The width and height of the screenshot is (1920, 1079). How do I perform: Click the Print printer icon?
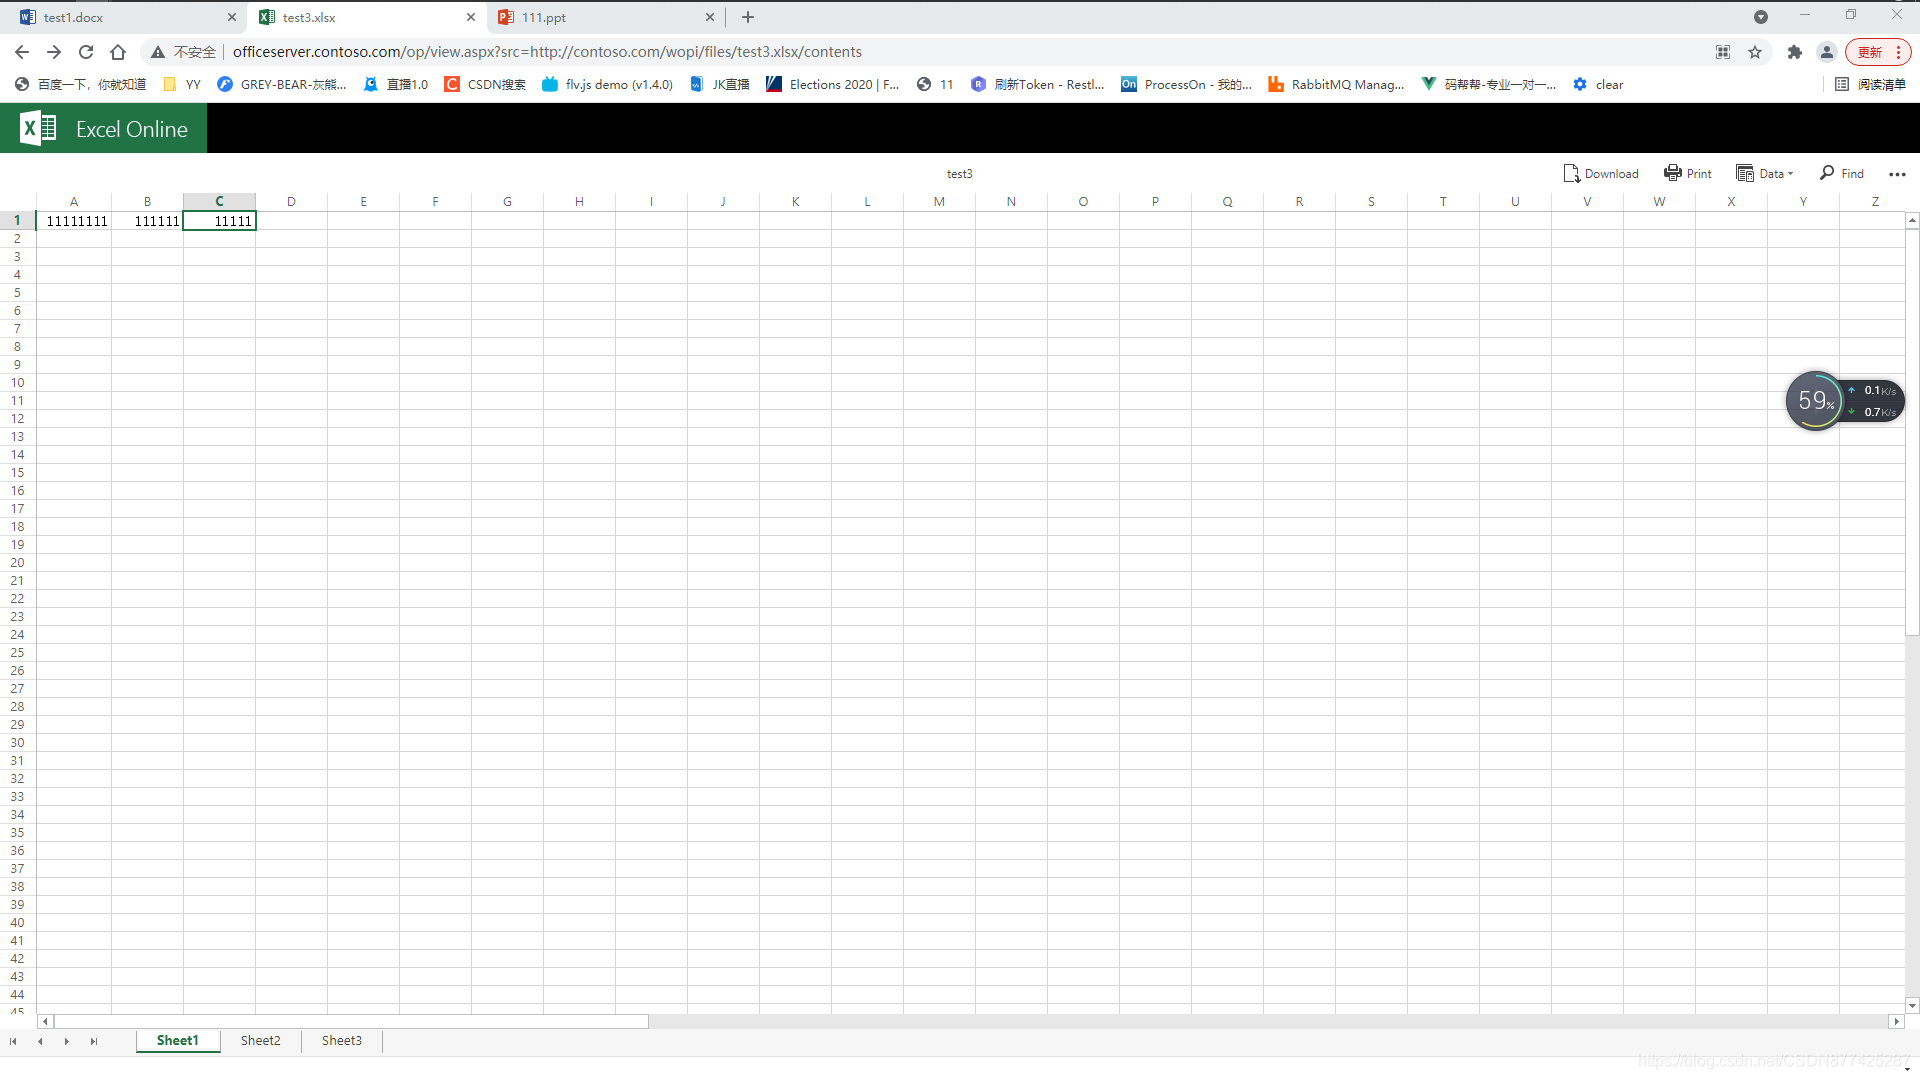coord(1672,173)
